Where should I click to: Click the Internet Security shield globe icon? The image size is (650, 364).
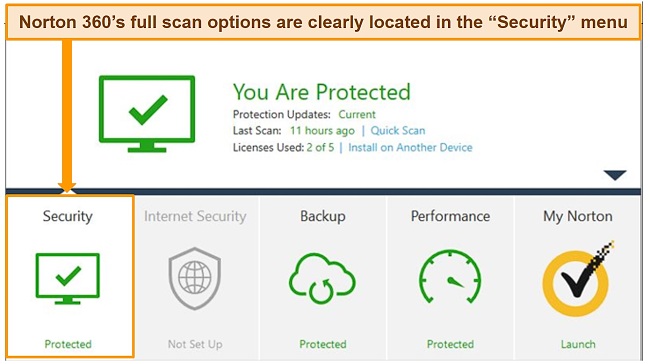point(195,278)
